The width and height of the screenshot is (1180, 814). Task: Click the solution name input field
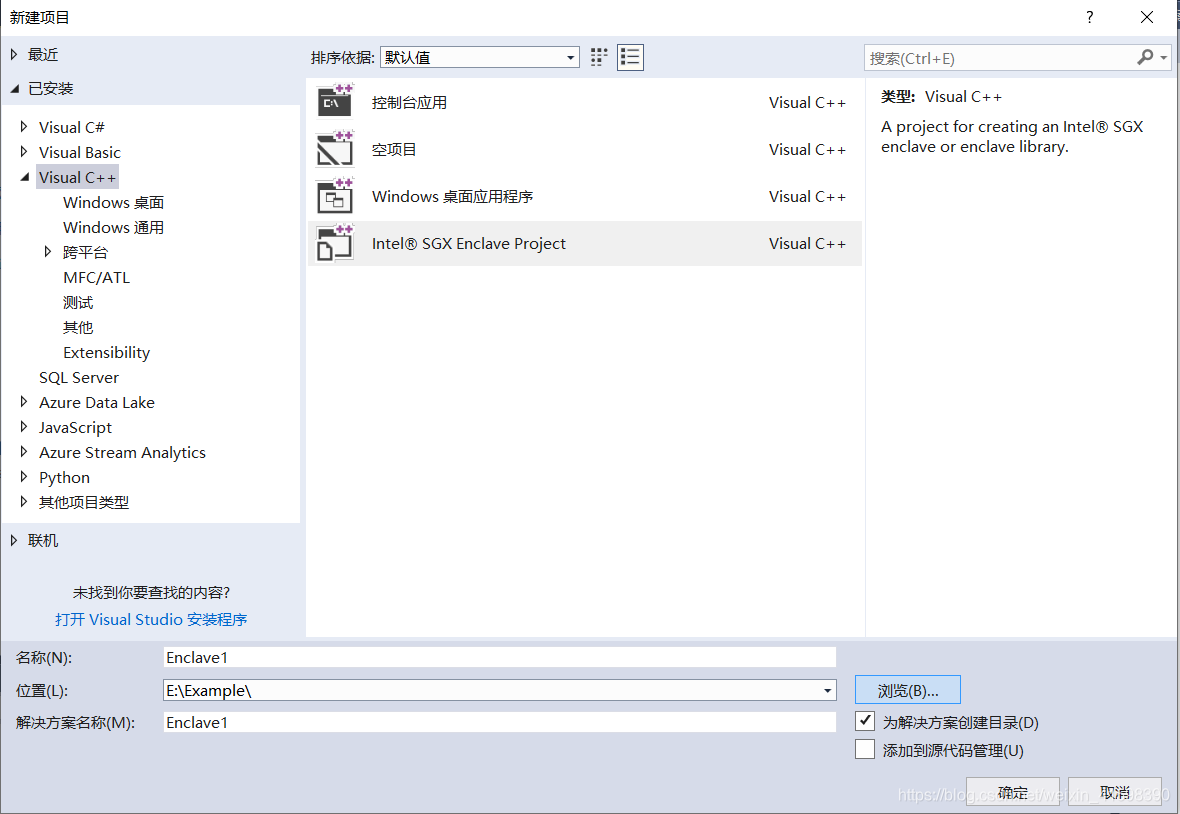click(500, 721)
